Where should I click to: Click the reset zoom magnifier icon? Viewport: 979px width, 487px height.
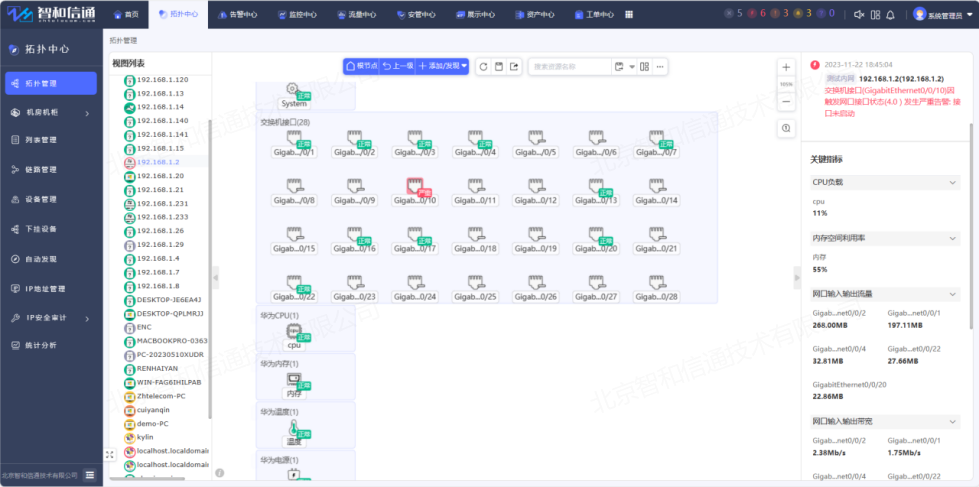pos(786,128)
